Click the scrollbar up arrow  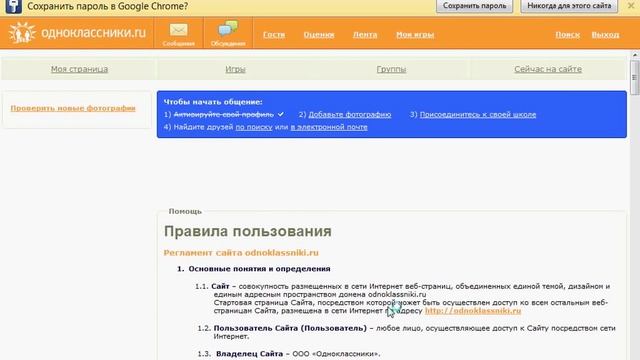click(635, 54)
